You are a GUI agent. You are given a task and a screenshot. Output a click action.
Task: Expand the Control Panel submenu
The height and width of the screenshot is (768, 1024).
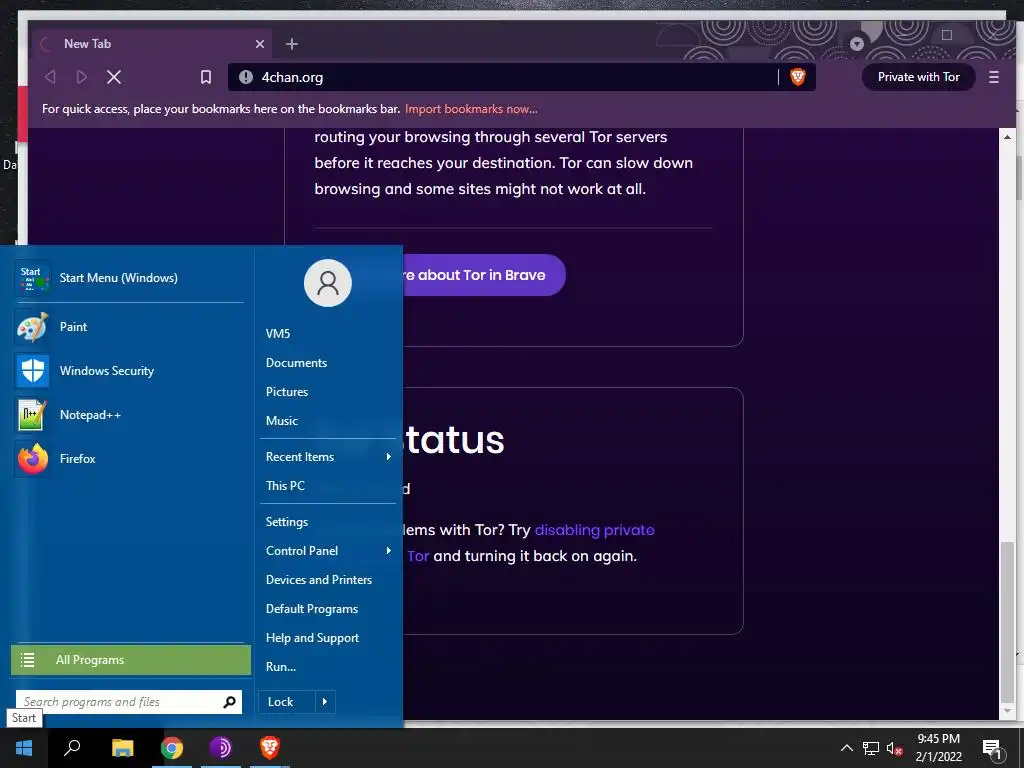[328, 551]
